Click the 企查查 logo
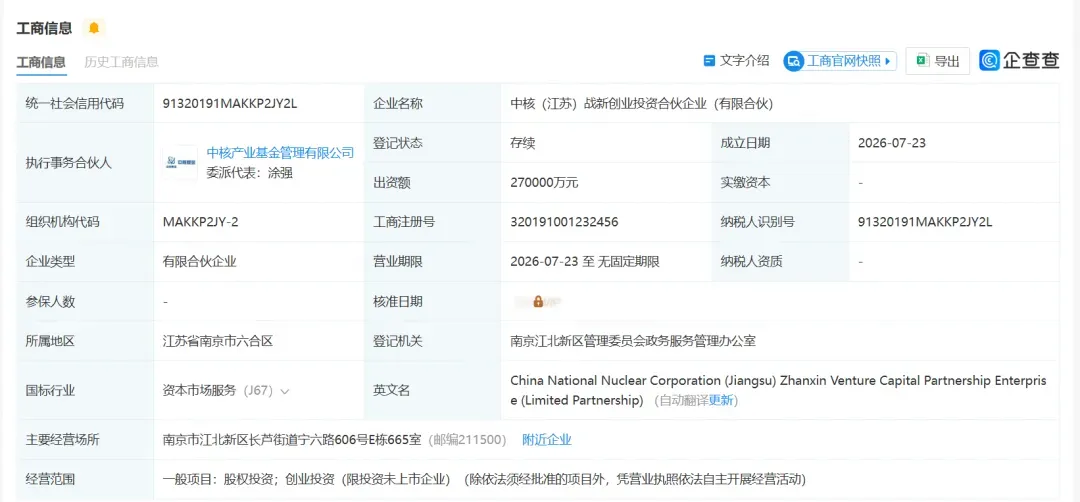Viewport: 1080px width, 502px height. (x=1020, y=61)
